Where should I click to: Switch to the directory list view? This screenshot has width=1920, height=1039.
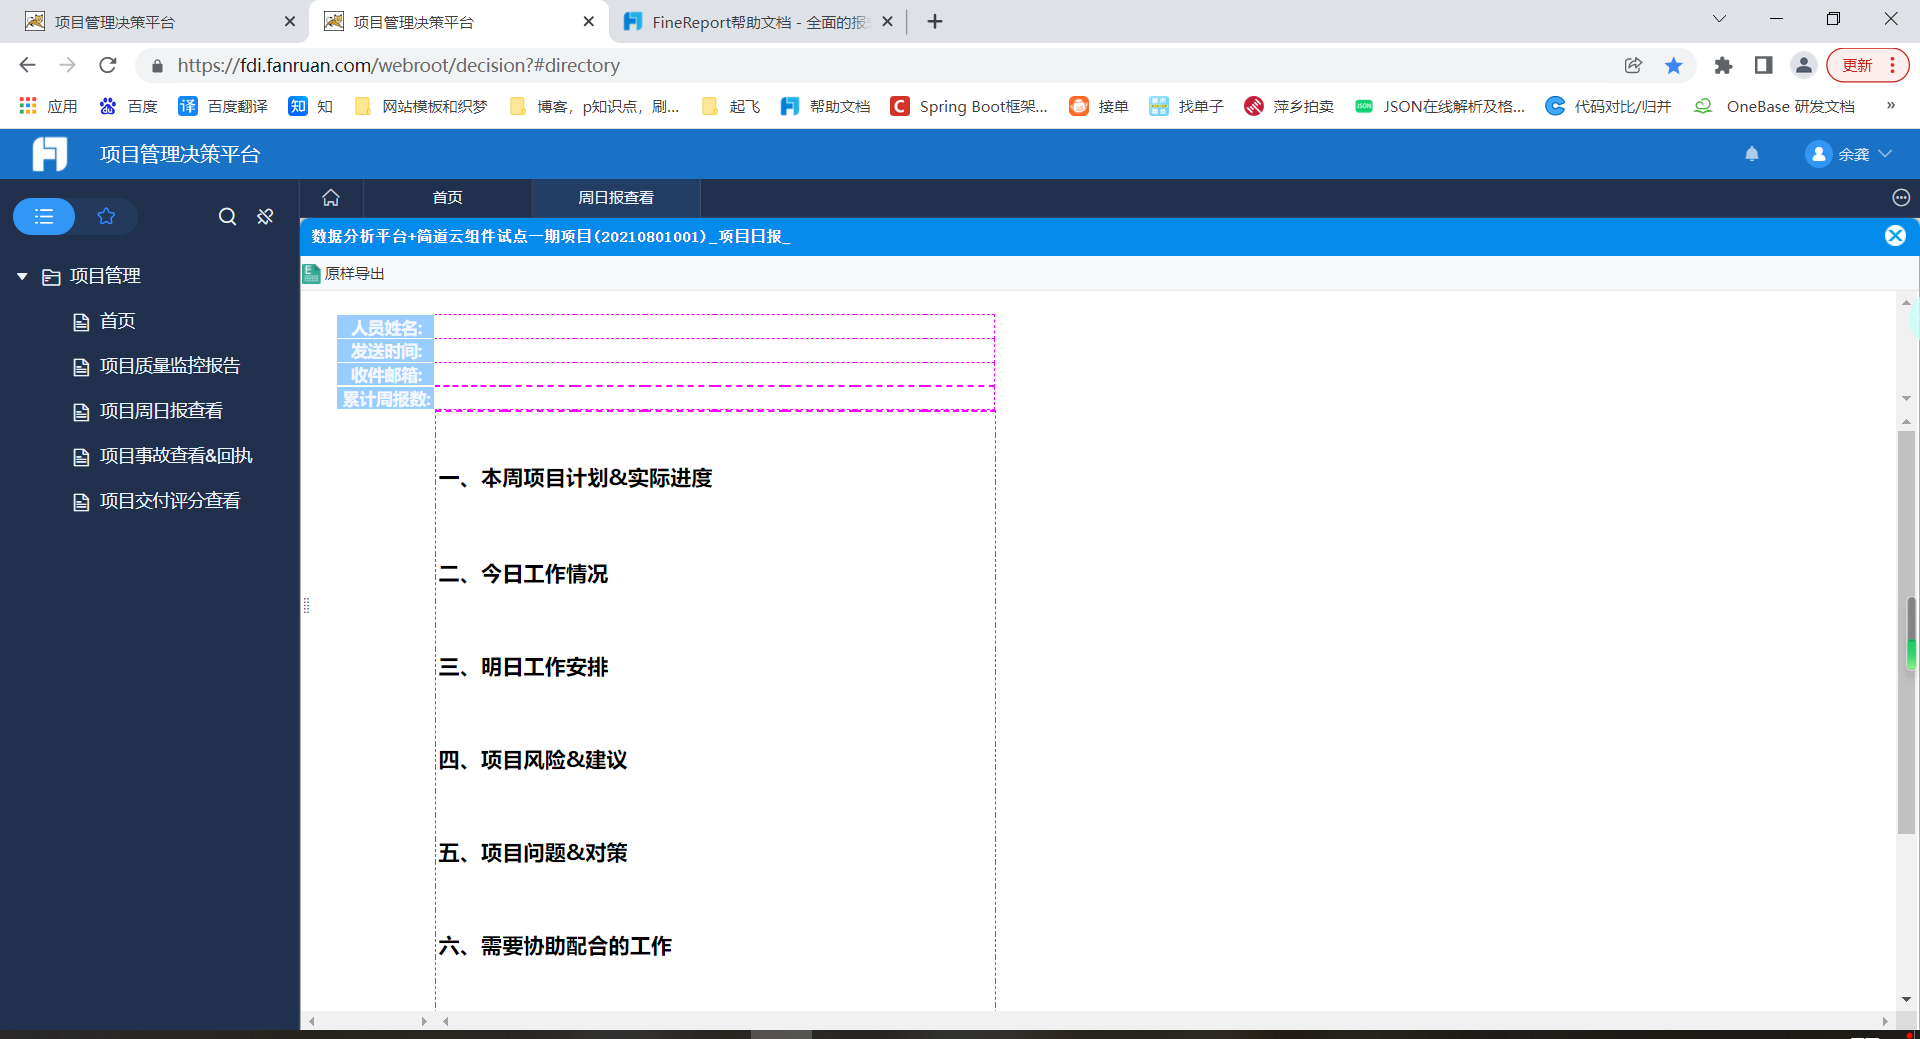click(x=44, y=216)
